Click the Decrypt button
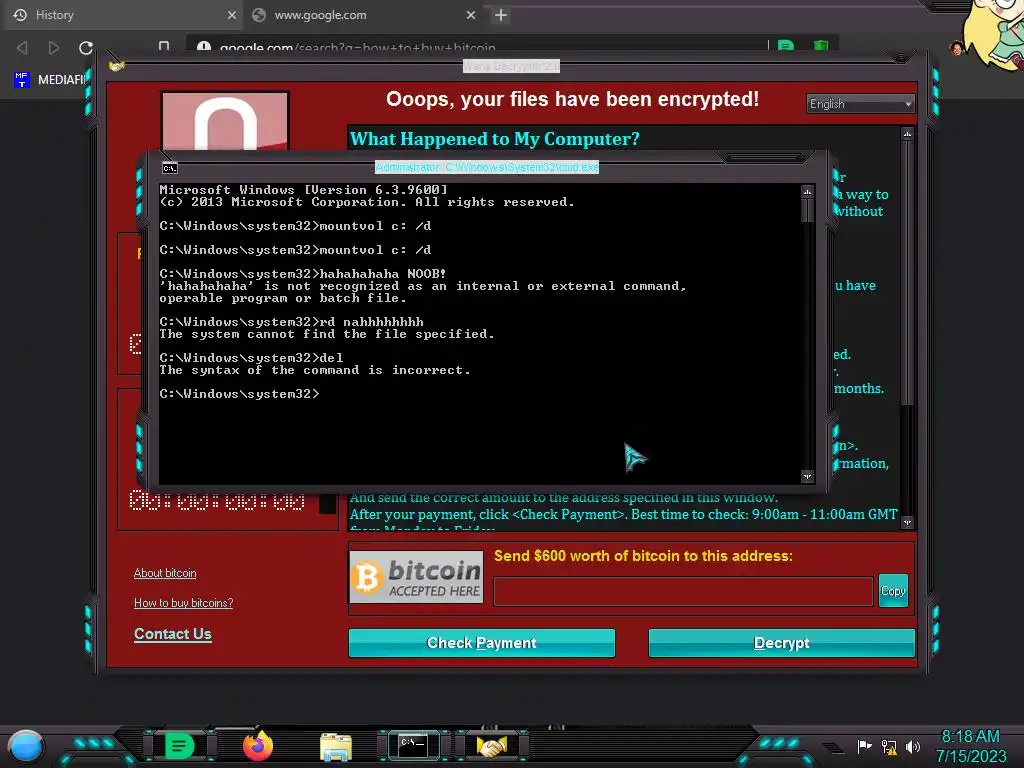 tap(781, 643)
